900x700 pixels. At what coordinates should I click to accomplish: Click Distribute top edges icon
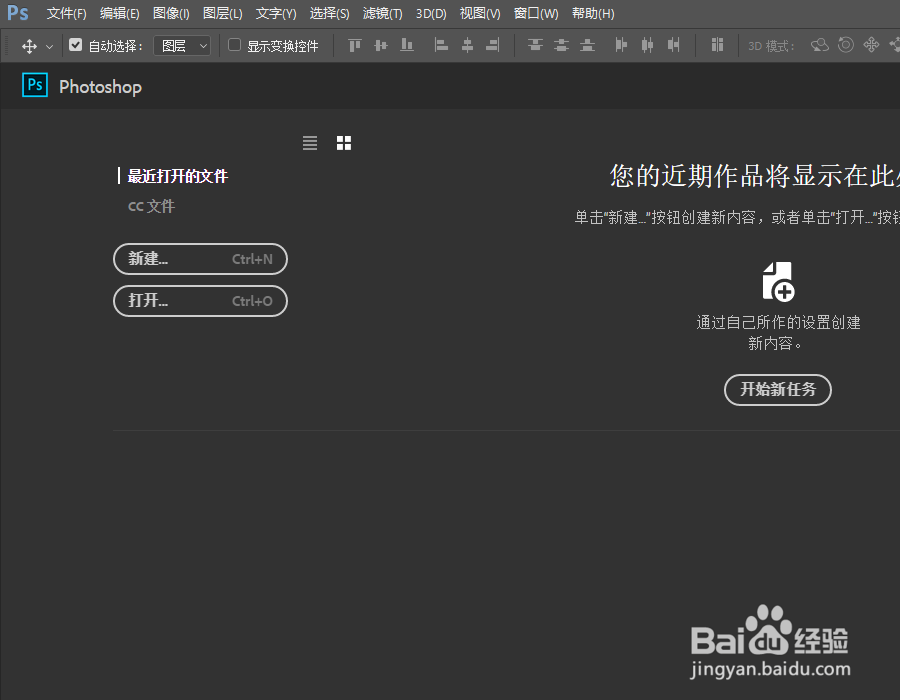tap(535, 45)
